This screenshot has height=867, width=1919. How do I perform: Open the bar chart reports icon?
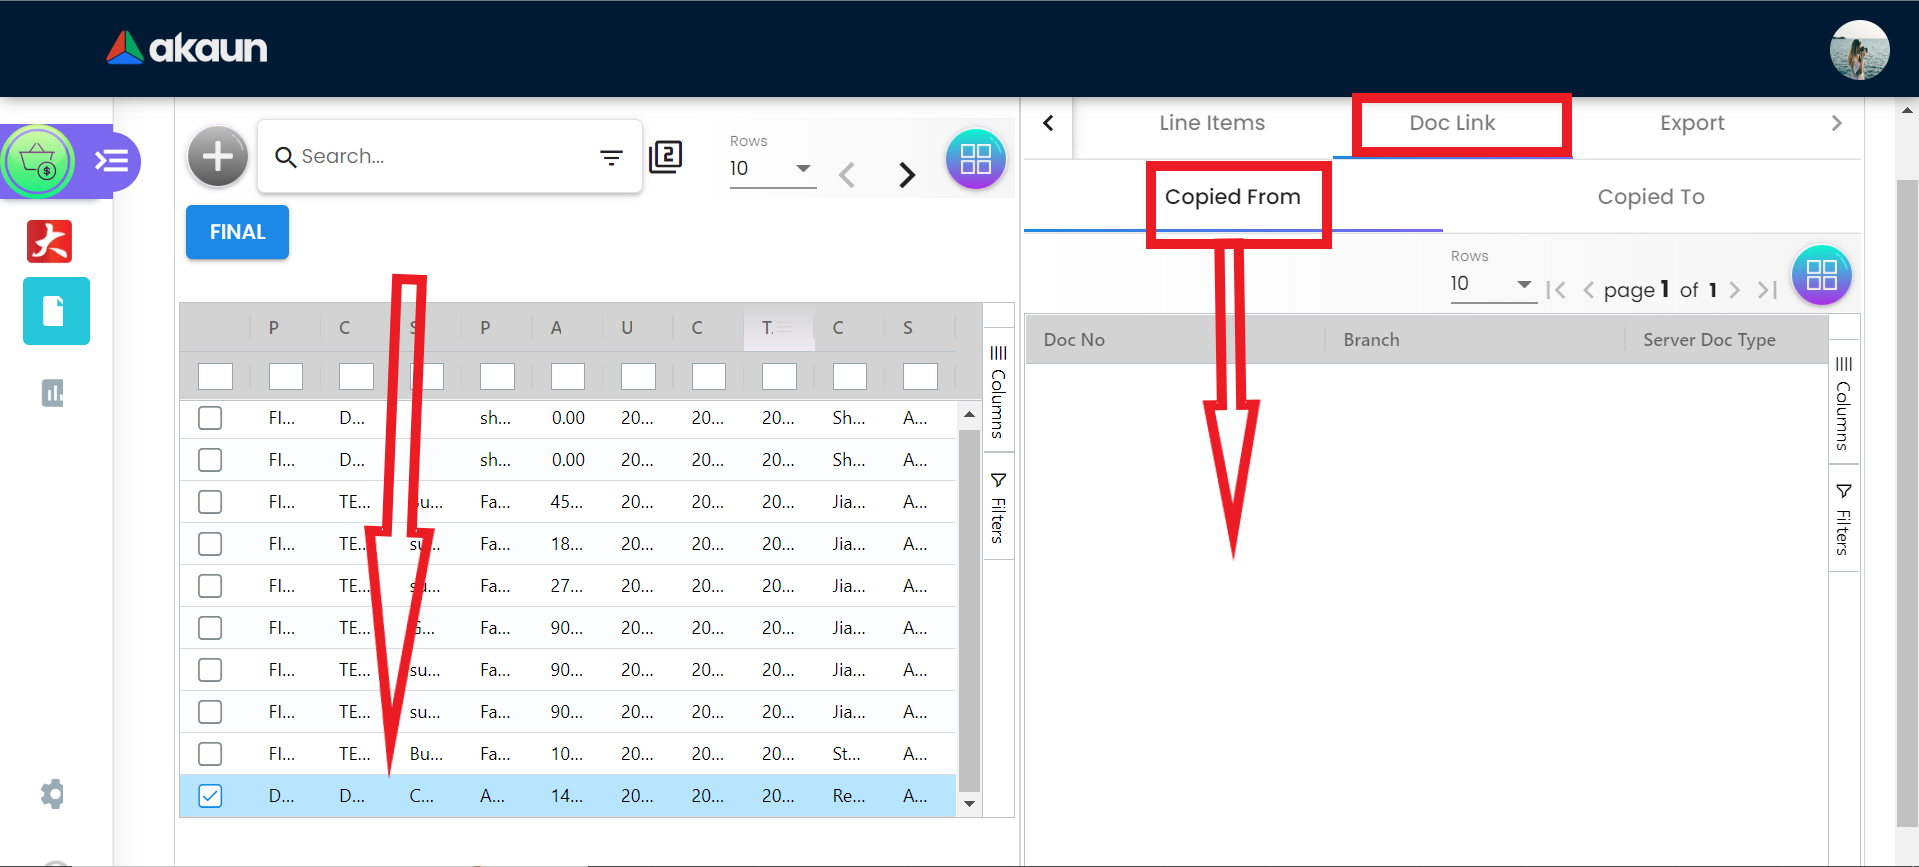coord(53,393)
